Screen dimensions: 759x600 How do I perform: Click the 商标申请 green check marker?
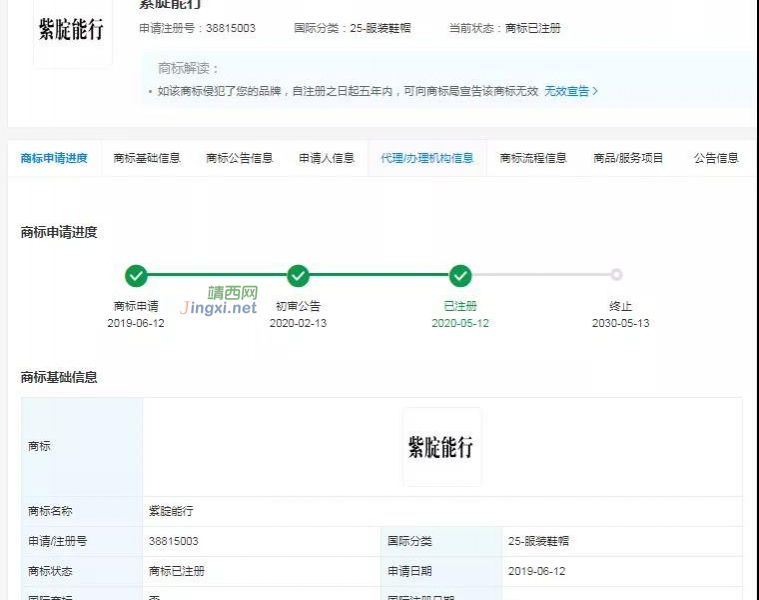pos(136,276)
